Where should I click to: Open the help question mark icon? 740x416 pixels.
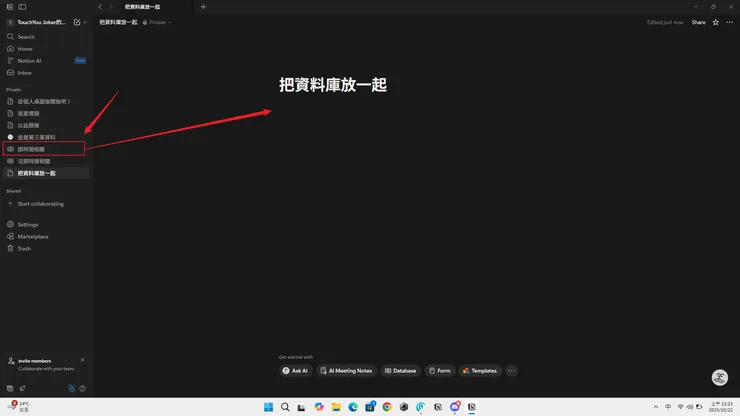[x=83, y=388]
